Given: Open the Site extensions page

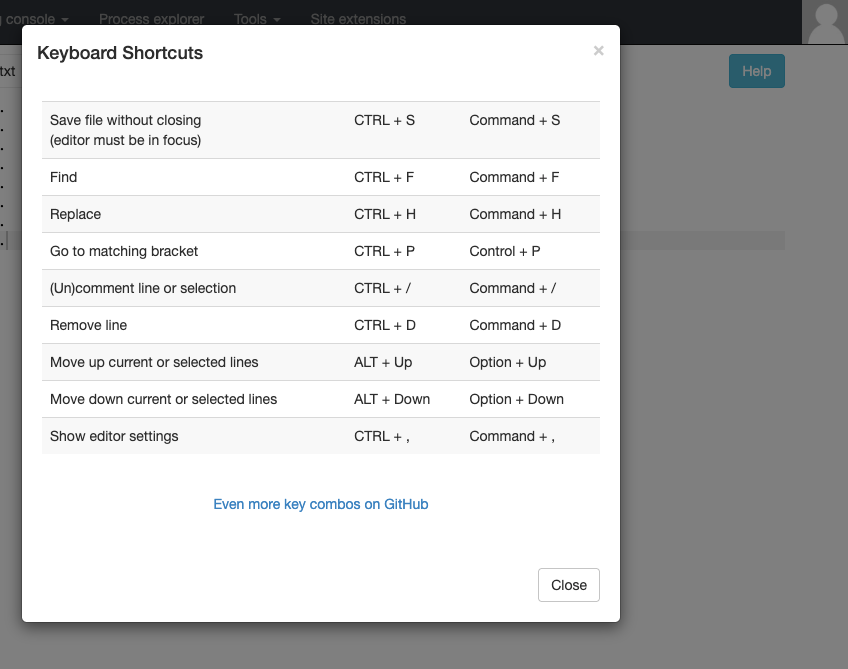Looking at the screenshot, I should click(x=357, y=18).
